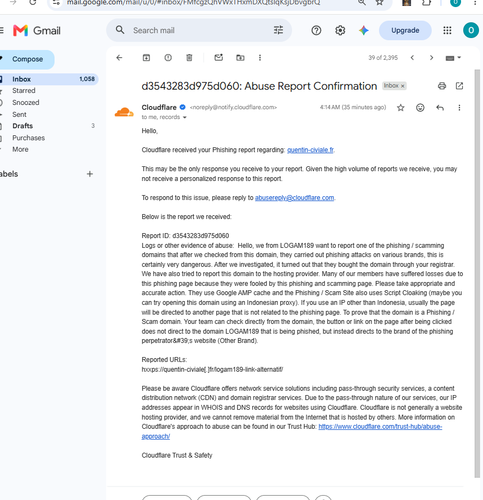483x500 pixels.
Task: Open the Move to folder icon
Action: 240,58
